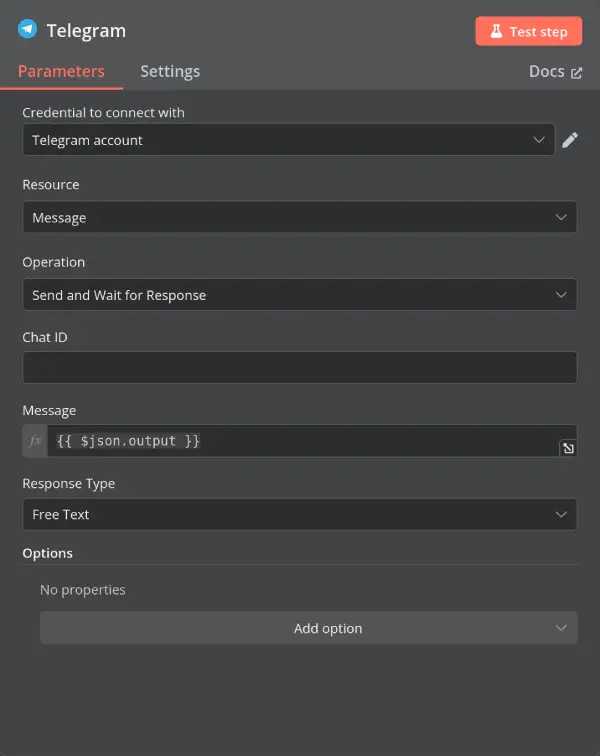Click the flask icon on Test step
600x756 pixels.
(x=495, y=32)
